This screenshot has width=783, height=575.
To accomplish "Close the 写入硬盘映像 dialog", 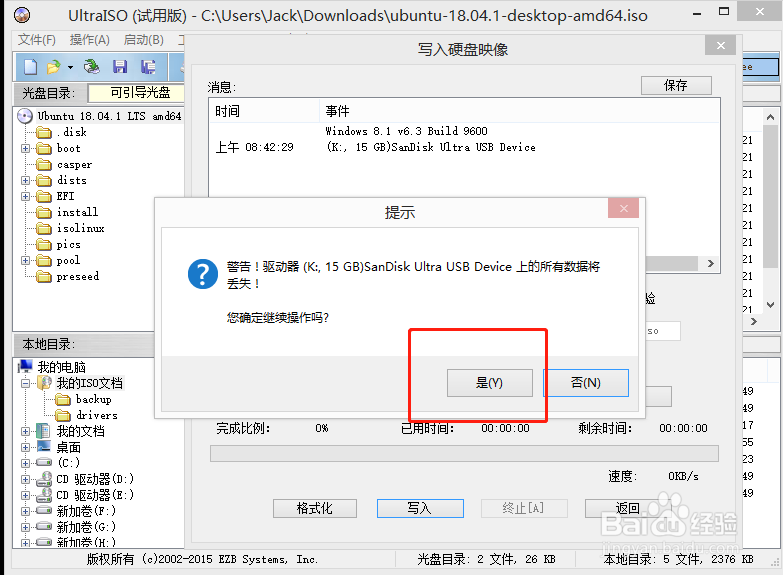I will coord(721,45).
